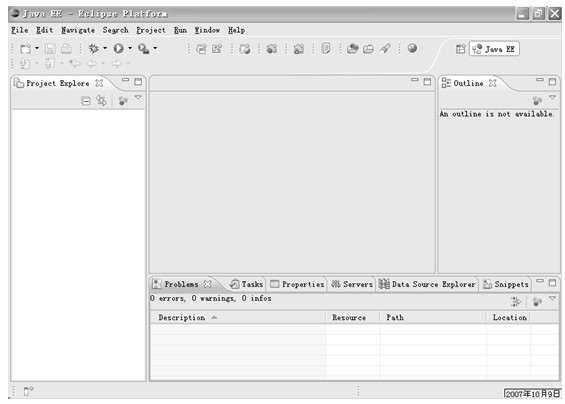
Task: Open the Help menu
Action: pos(236,30)
